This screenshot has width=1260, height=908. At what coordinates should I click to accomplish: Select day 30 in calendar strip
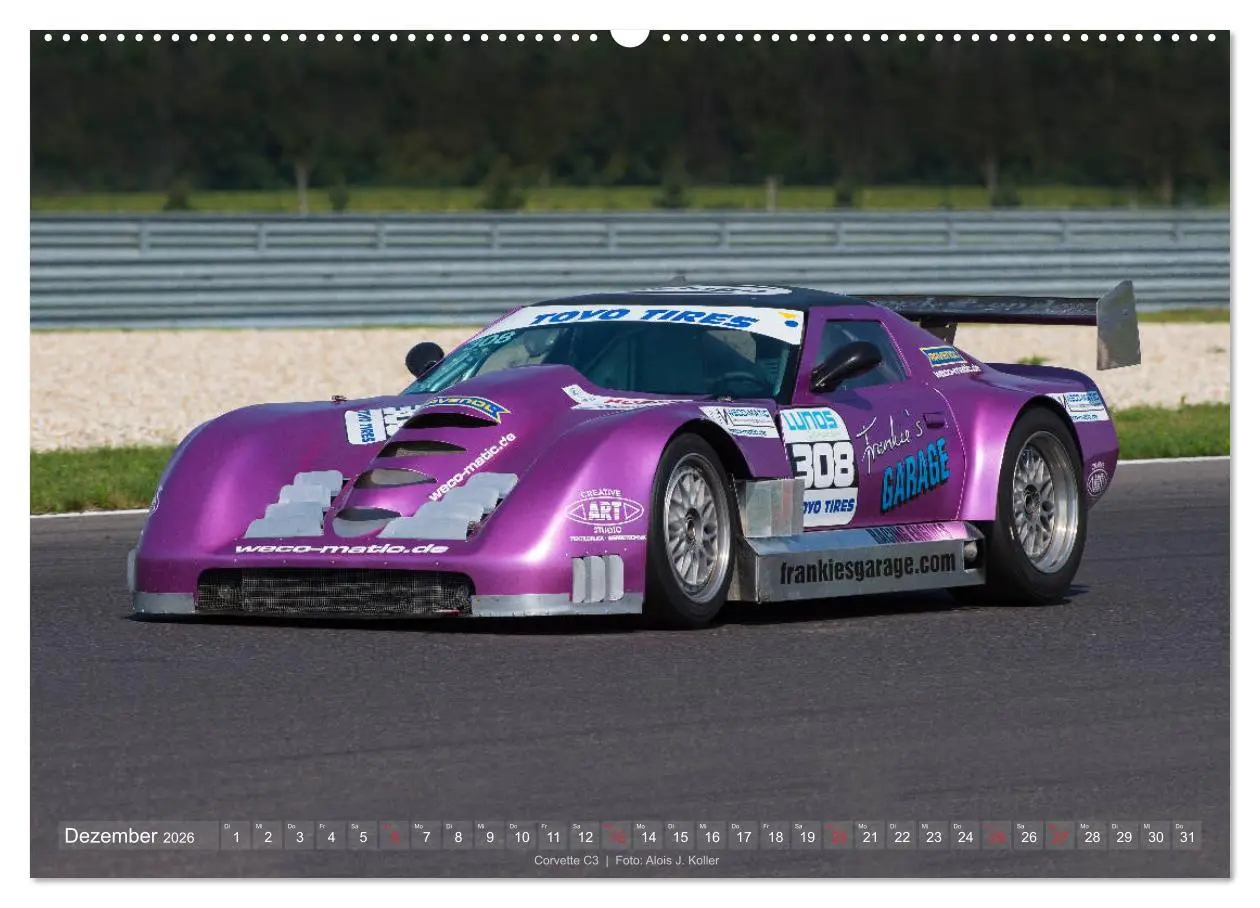pos(1156,836)
